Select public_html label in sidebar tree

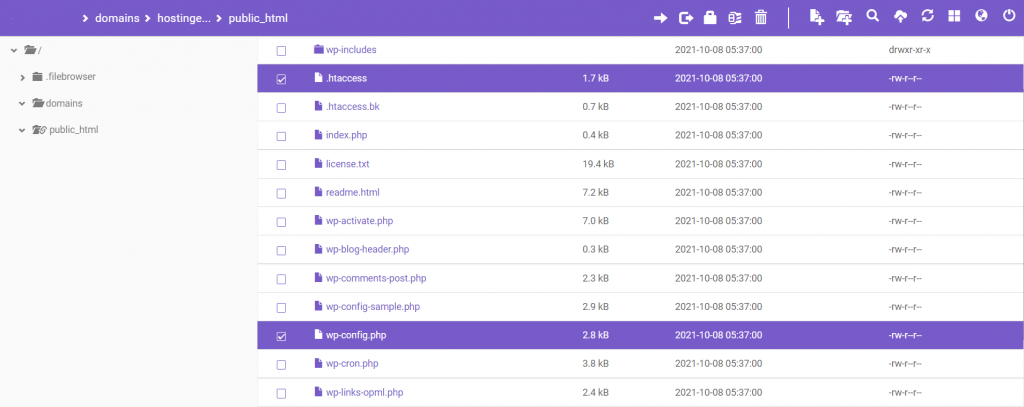(x=74, y=129)
